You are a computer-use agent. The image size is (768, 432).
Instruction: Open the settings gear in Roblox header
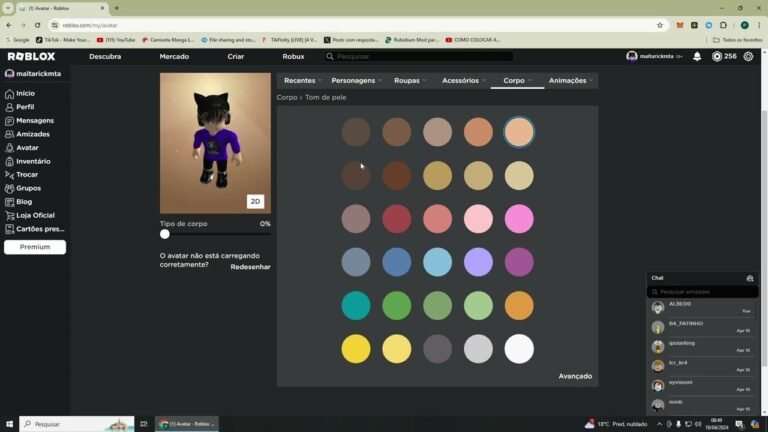pos(748,56)
